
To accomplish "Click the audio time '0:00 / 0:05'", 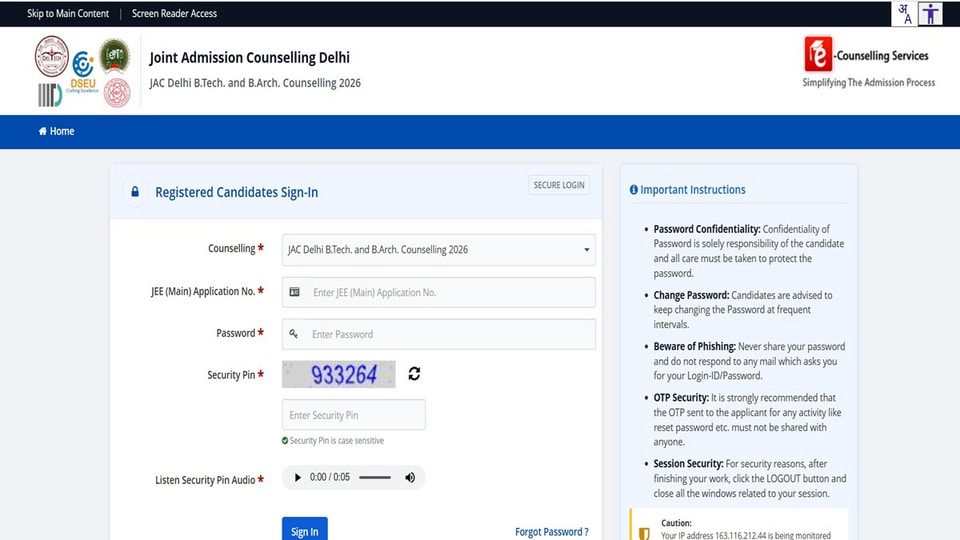I will 329,477.
